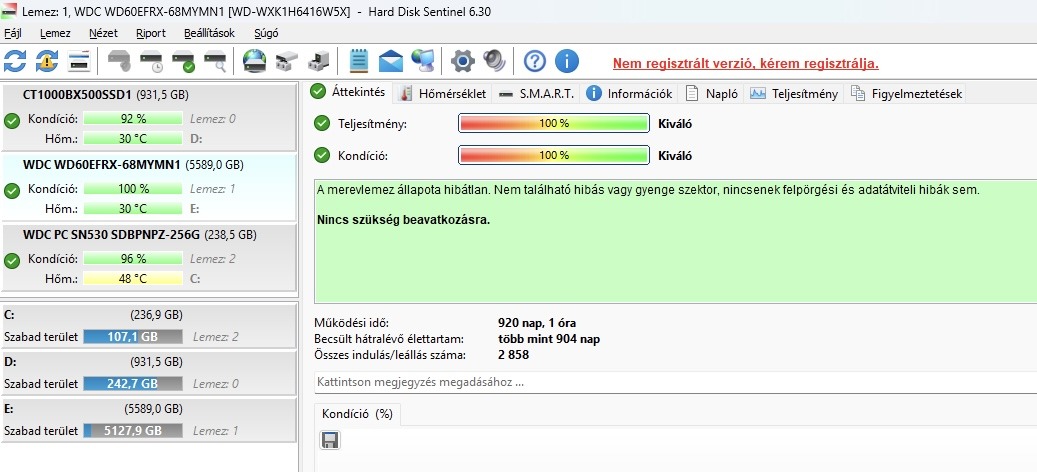
Task: Click green status check of SN530 disk
Action: pyautogui.click(x=12, y=261)
